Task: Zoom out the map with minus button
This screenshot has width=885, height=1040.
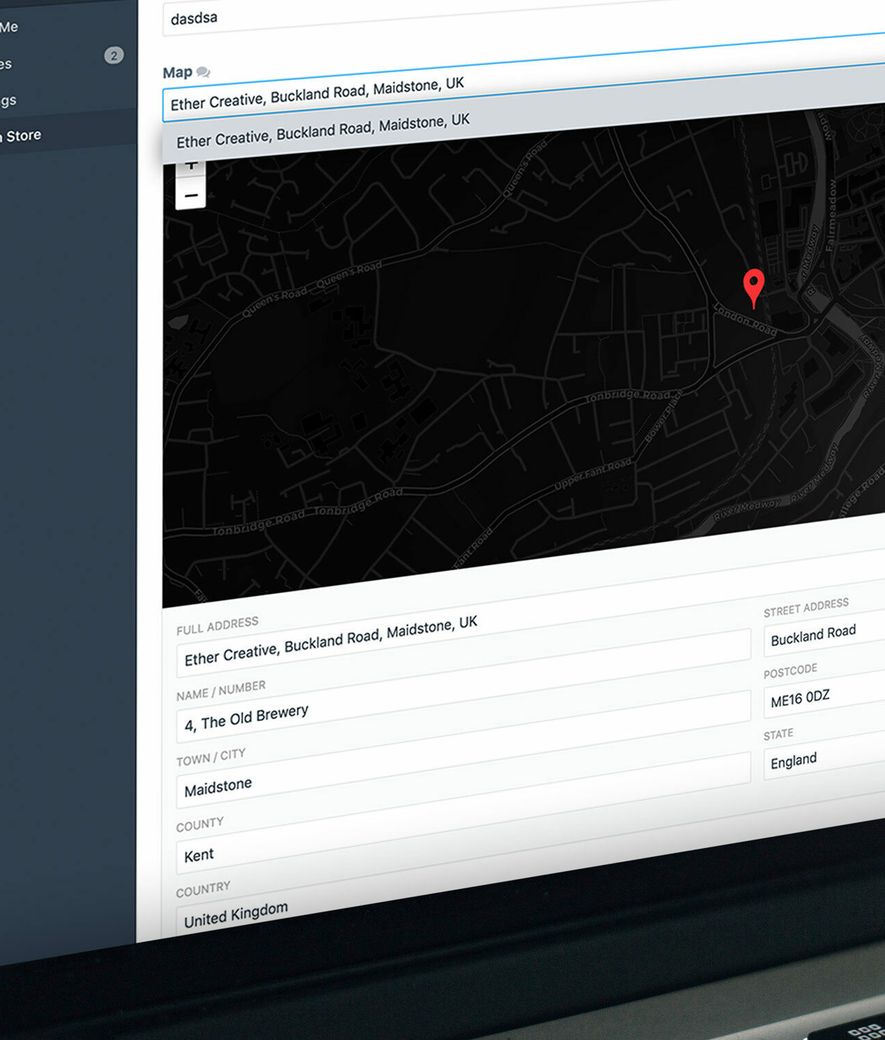Action: (x=191, y=195)
